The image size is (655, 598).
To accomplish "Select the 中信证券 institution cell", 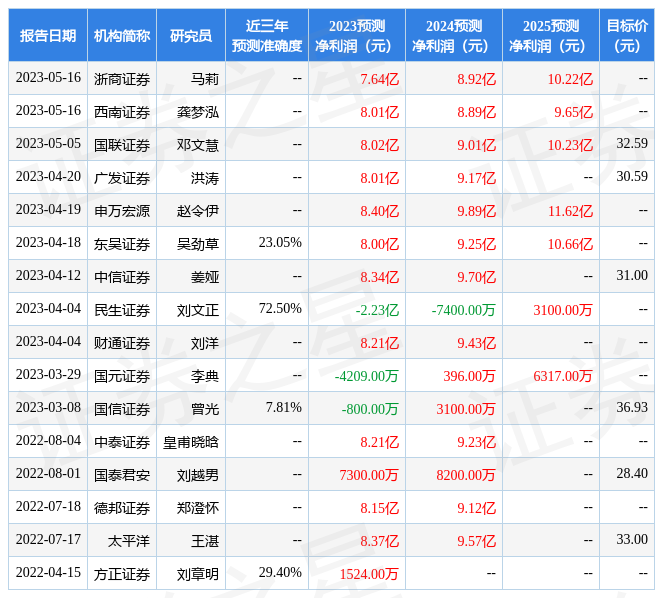I will coord(122,277).
